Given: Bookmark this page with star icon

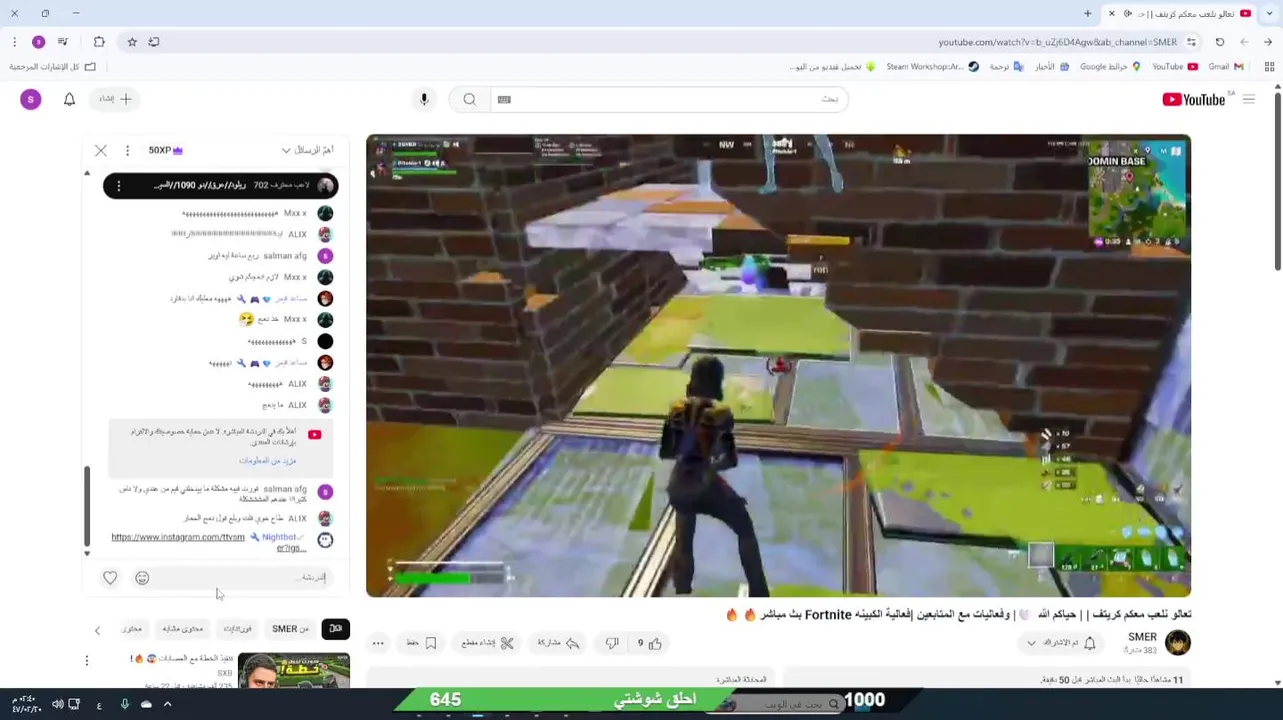Looking at the screenshot, I should point(132,42).
